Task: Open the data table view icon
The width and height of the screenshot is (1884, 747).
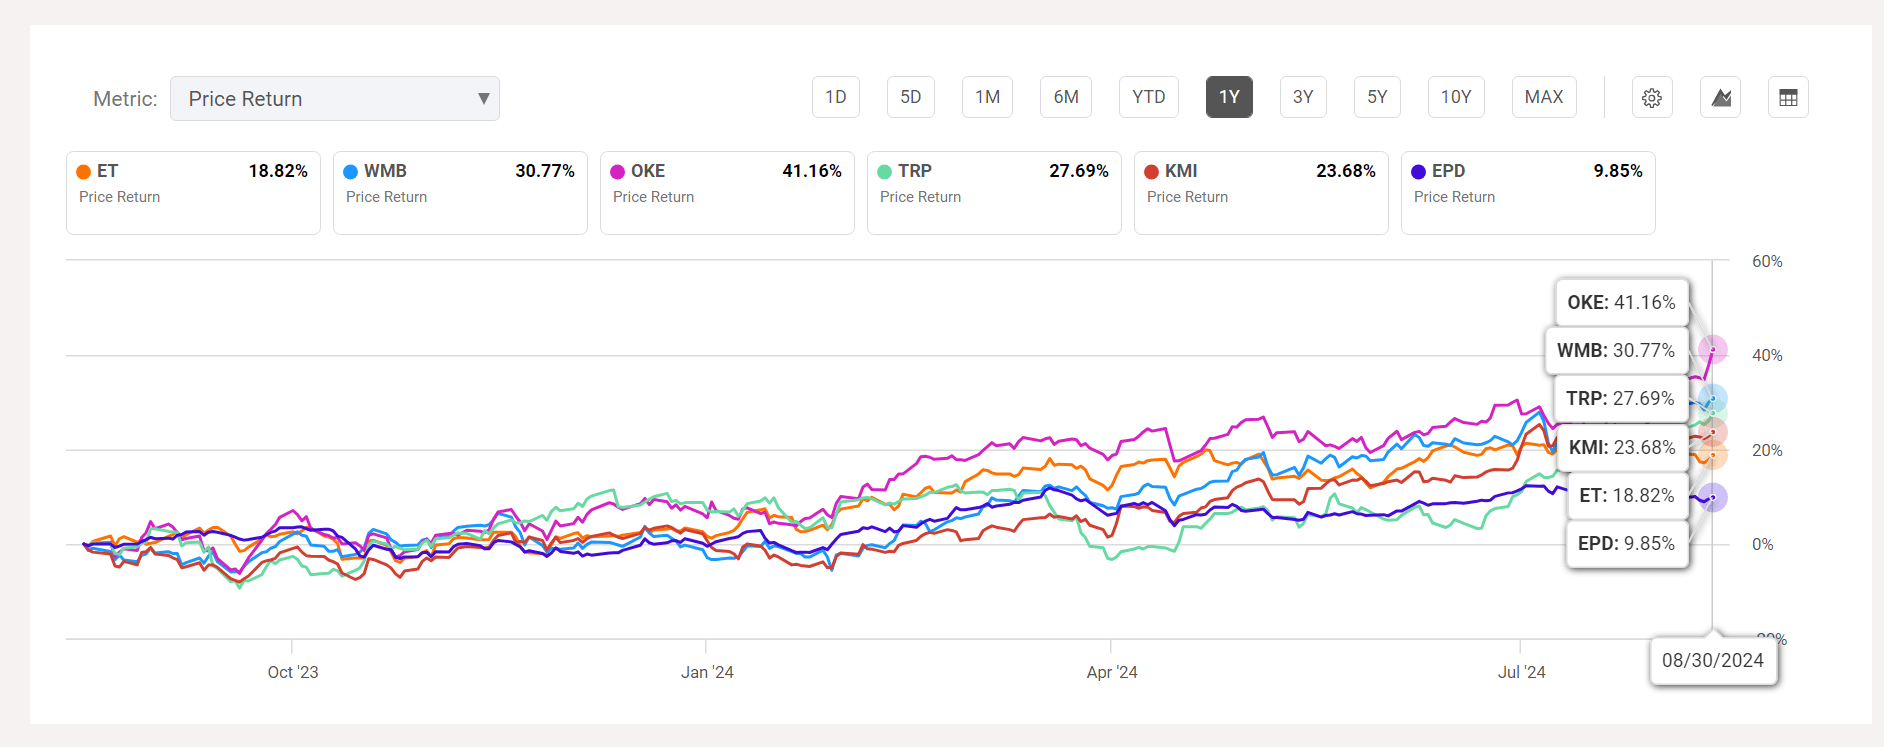Action: pyautogui.click(x=1788, y=98)
